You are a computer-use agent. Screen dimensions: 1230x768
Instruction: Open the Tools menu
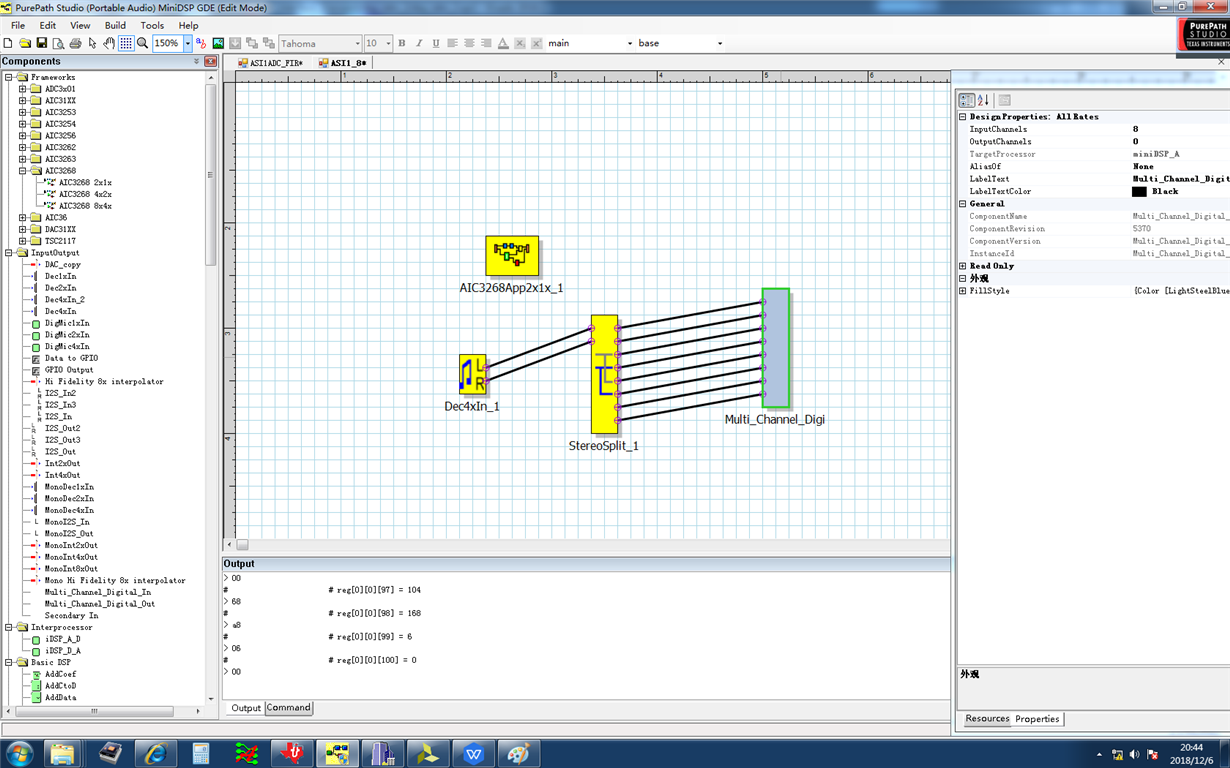[152, 25]
